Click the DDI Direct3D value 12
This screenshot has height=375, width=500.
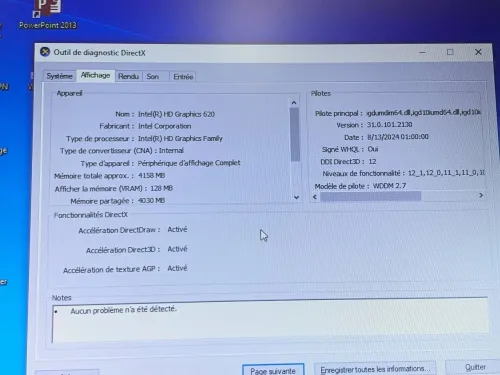(372, 161)
